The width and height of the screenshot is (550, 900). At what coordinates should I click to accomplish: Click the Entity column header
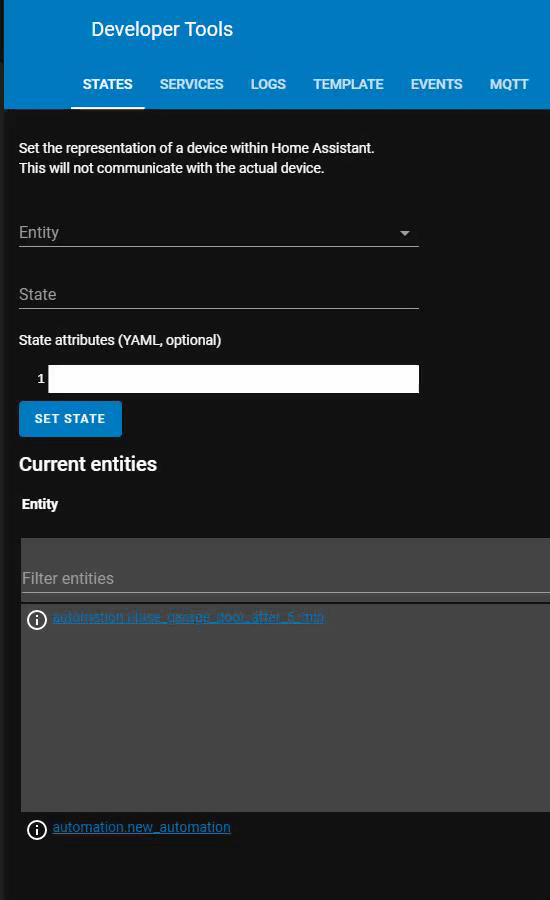coord(40,504)
